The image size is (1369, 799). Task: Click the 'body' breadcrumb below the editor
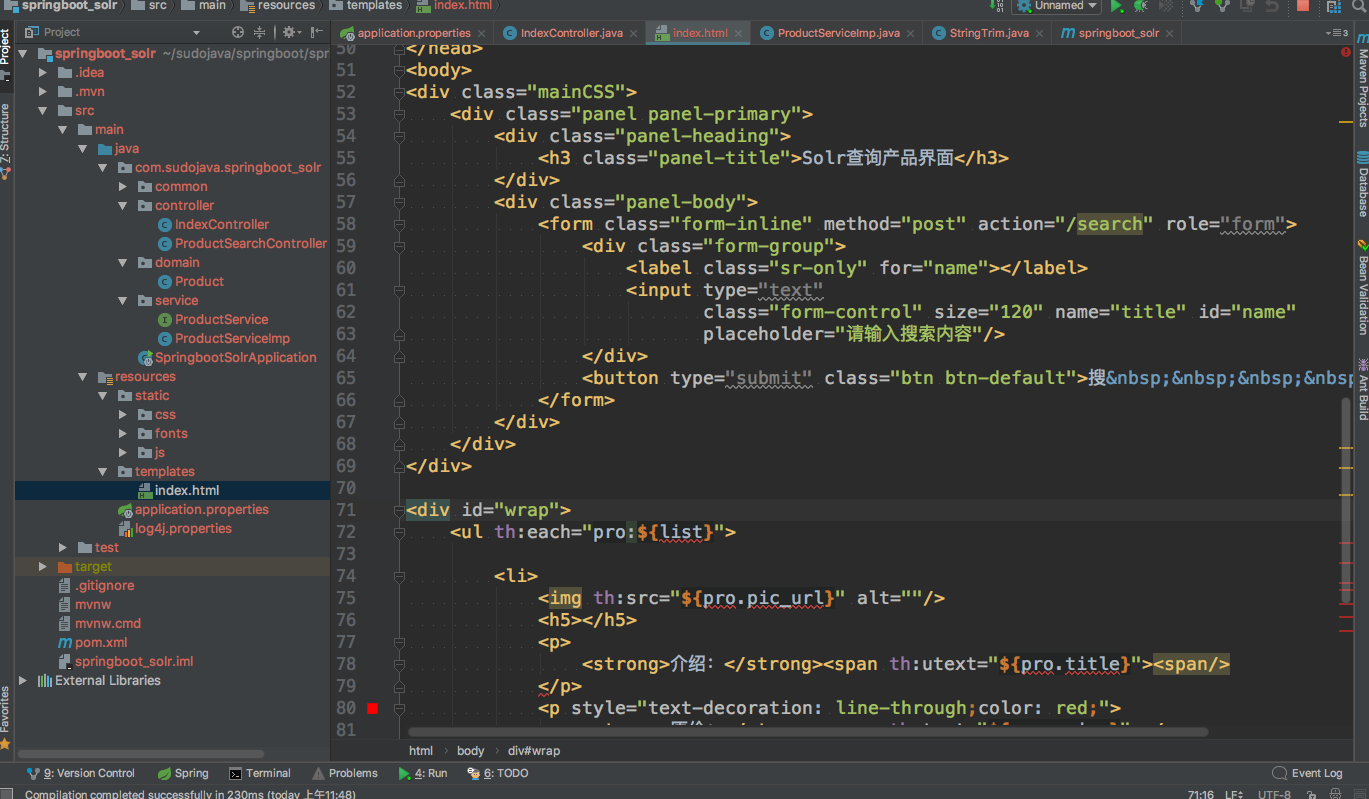point(470,751)
